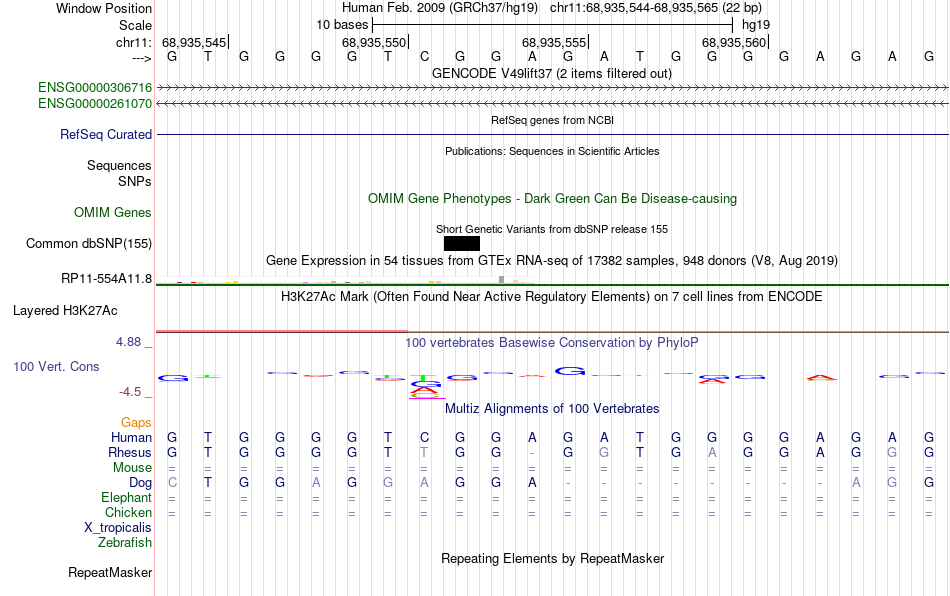
Task: Open the RefSeq Curated track label
Action: [106, 134]
